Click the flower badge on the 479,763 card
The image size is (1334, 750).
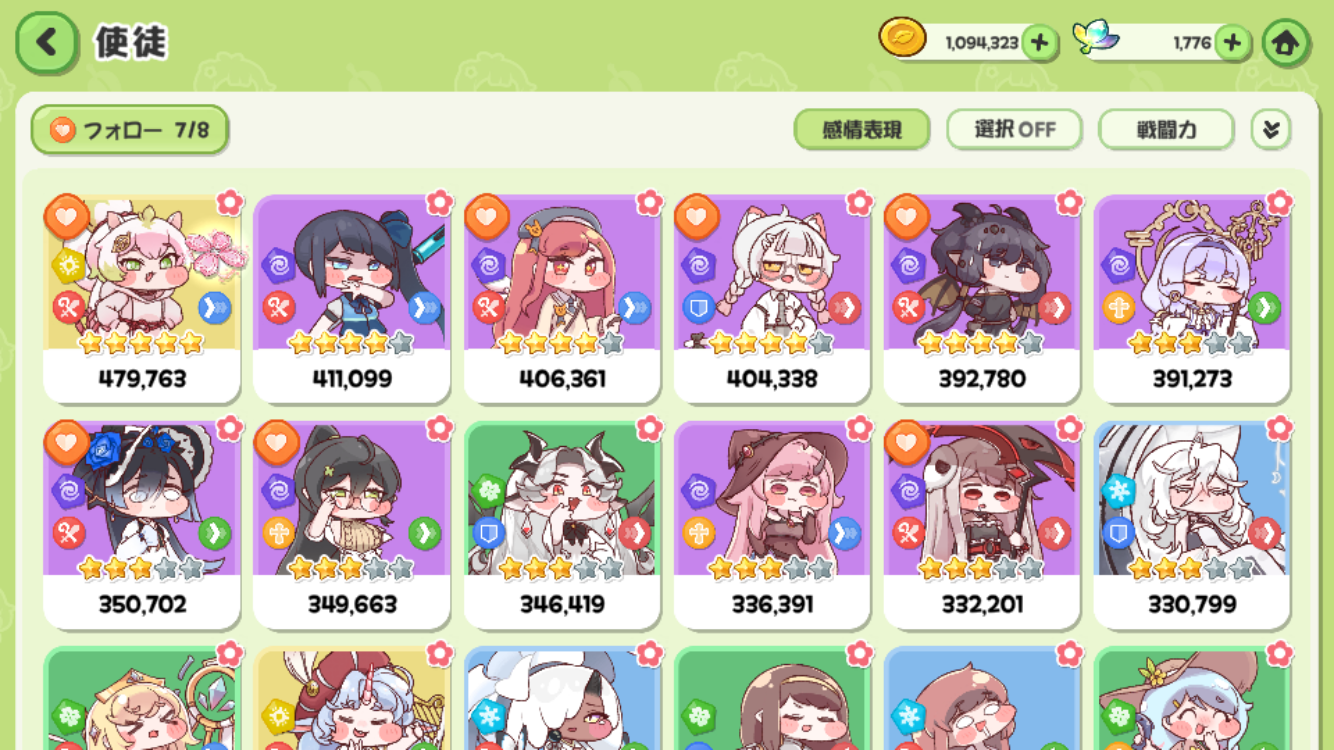[229, 202]
